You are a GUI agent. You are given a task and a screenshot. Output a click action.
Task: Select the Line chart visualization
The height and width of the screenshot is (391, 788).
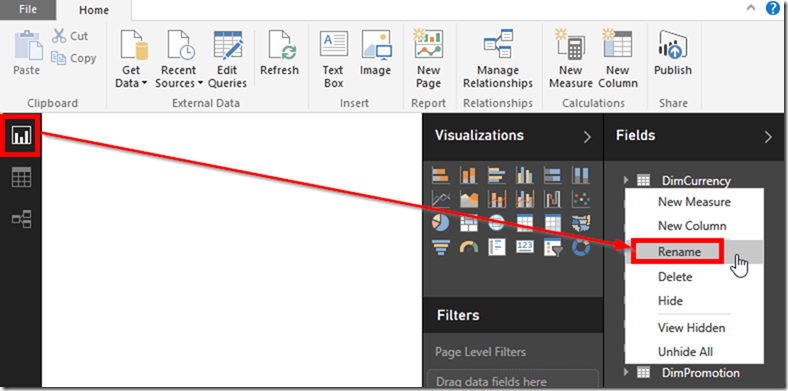point(441,200)
